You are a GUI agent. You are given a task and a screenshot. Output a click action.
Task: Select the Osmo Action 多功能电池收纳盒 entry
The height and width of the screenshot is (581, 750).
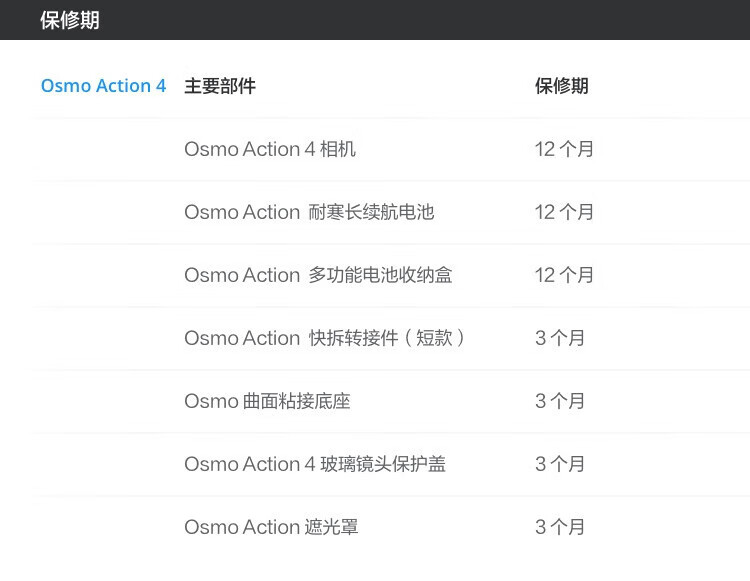(318, 275)
